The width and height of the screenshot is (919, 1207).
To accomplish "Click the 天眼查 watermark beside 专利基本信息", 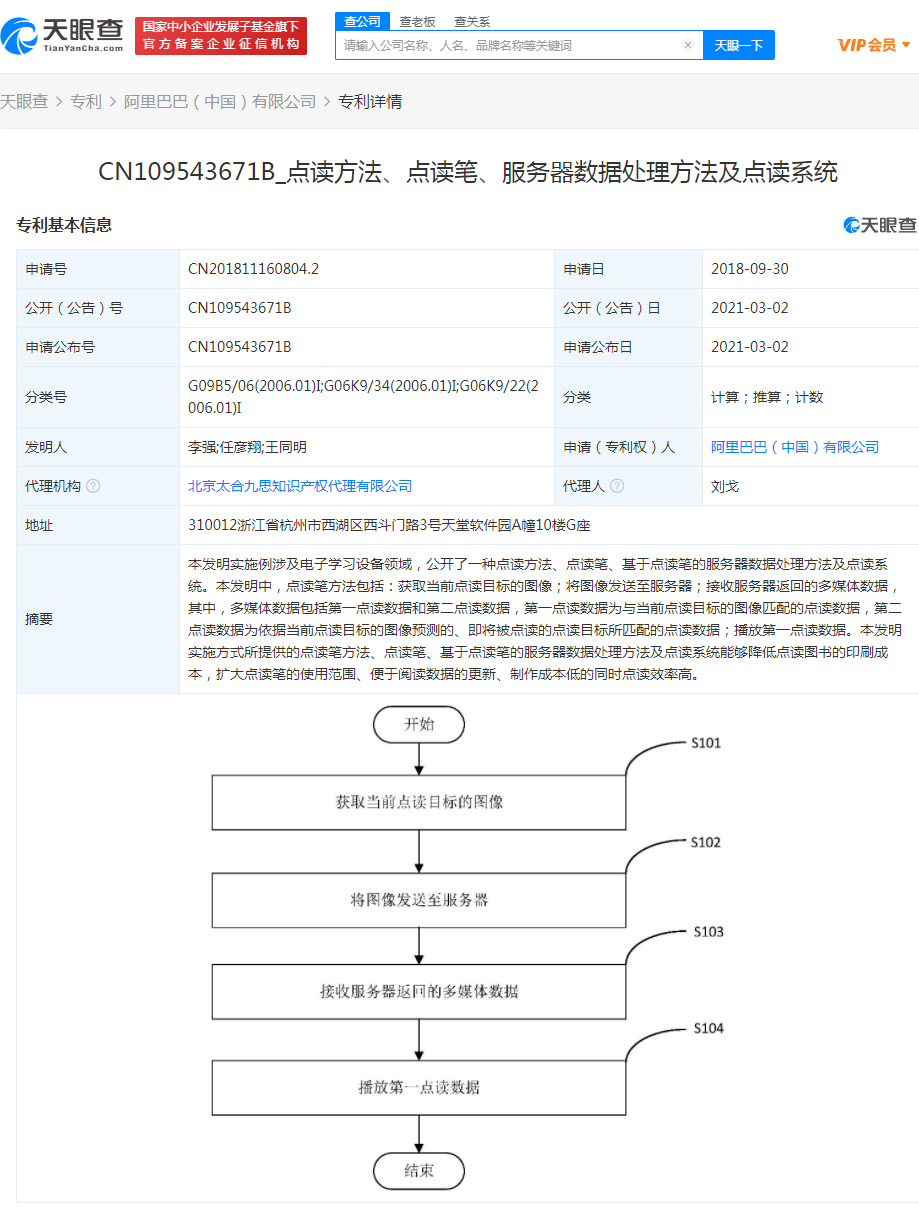I will tap(880, 226).
